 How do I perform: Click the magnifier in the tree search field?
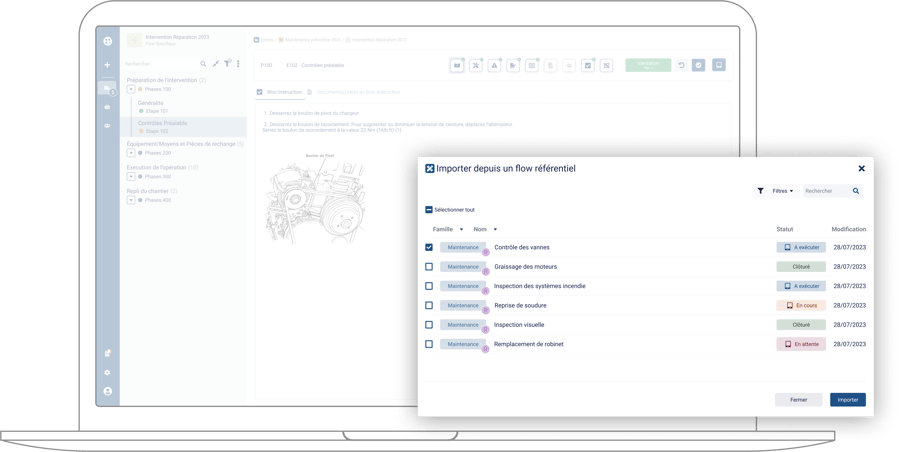pyautogui.click(x=203, y=64)
